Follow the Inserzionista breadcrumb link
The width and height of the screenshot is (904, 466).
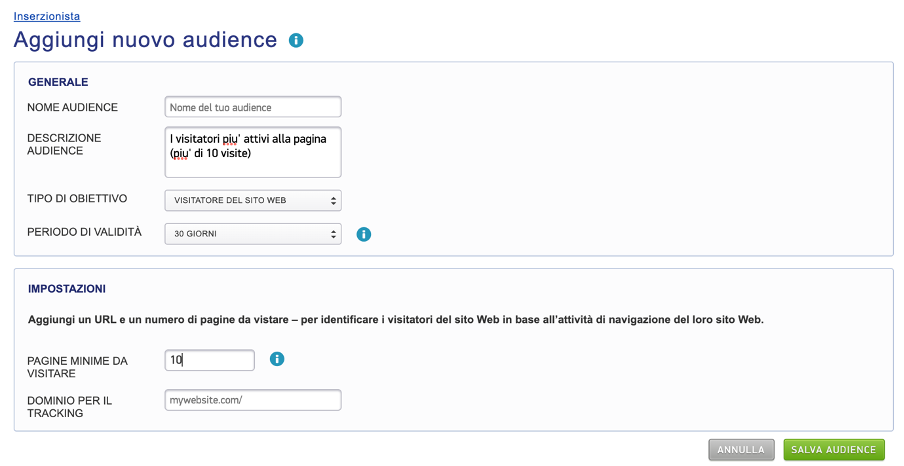[x=47, y=16]
